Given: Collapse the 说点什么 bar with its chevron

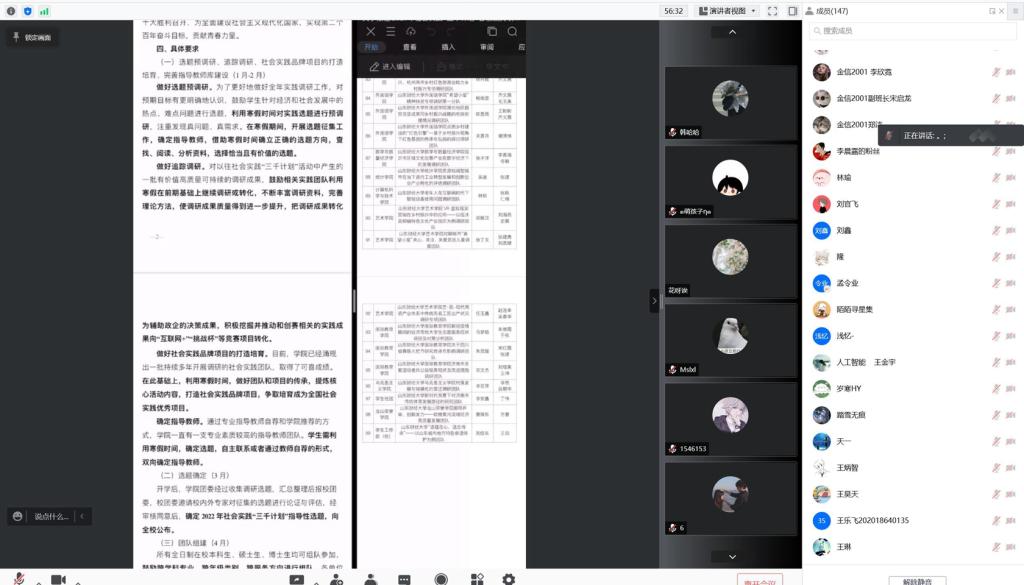Looking at the screenshot, I should 82,516.
